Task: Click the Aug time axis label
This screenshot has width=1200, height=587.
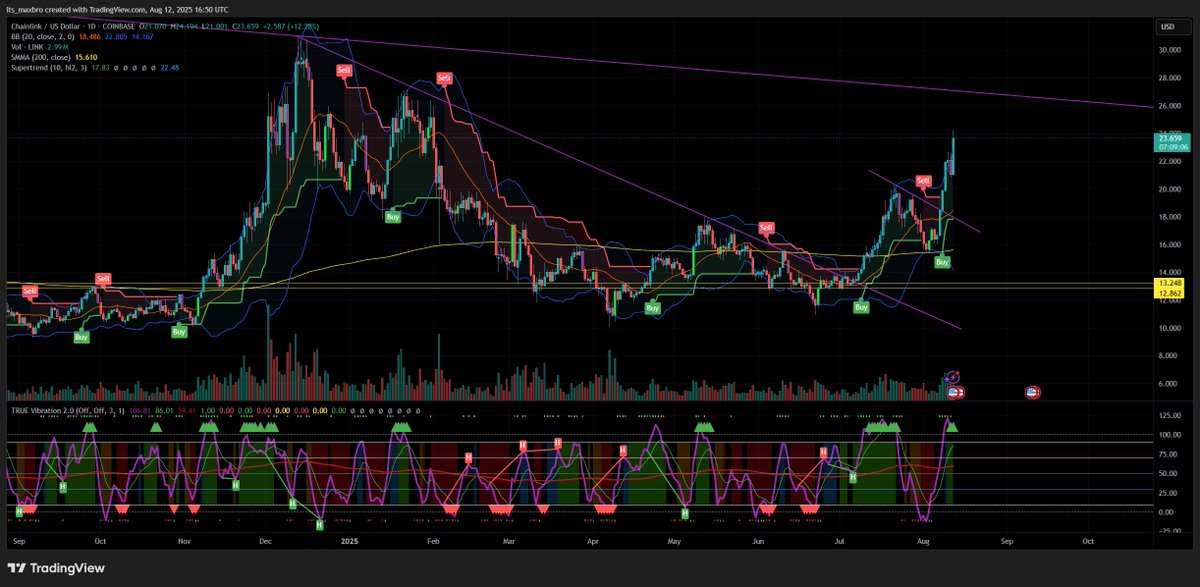Action: click(x=925, y=541)
